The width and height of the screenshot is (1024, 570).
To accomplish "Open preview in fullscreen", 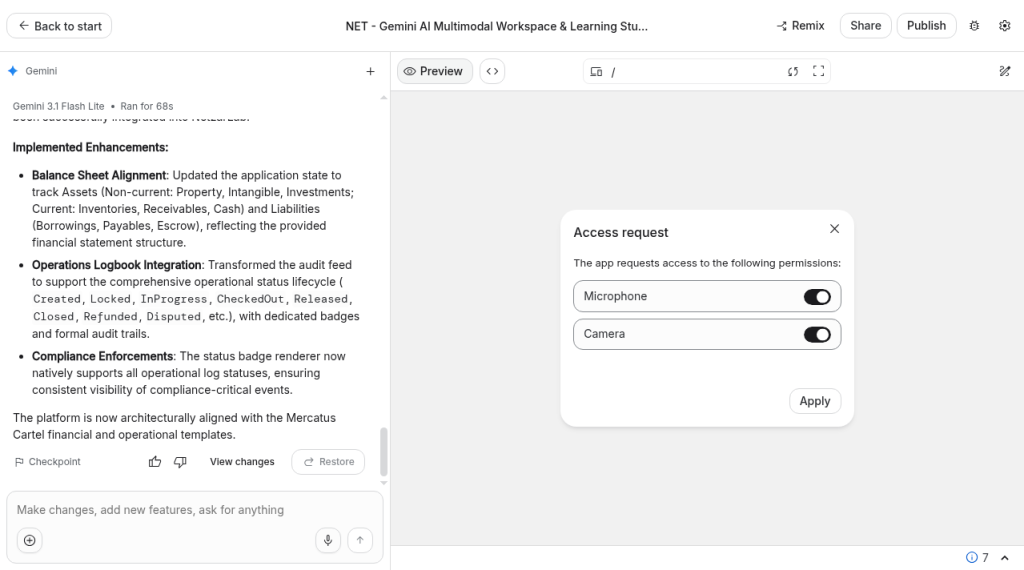I will point(818,71).
